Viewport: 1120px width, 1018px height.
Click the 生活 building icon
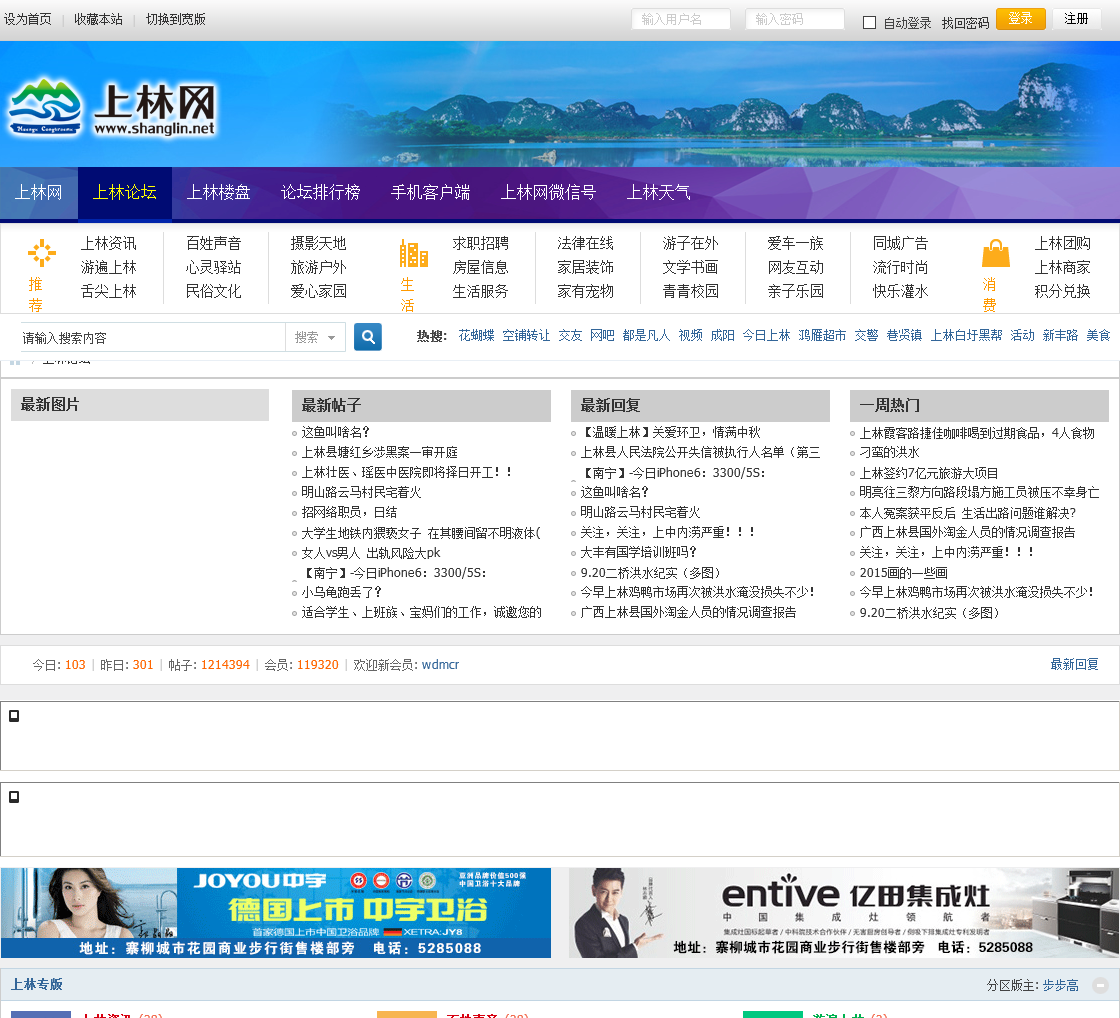click(413, 254)
